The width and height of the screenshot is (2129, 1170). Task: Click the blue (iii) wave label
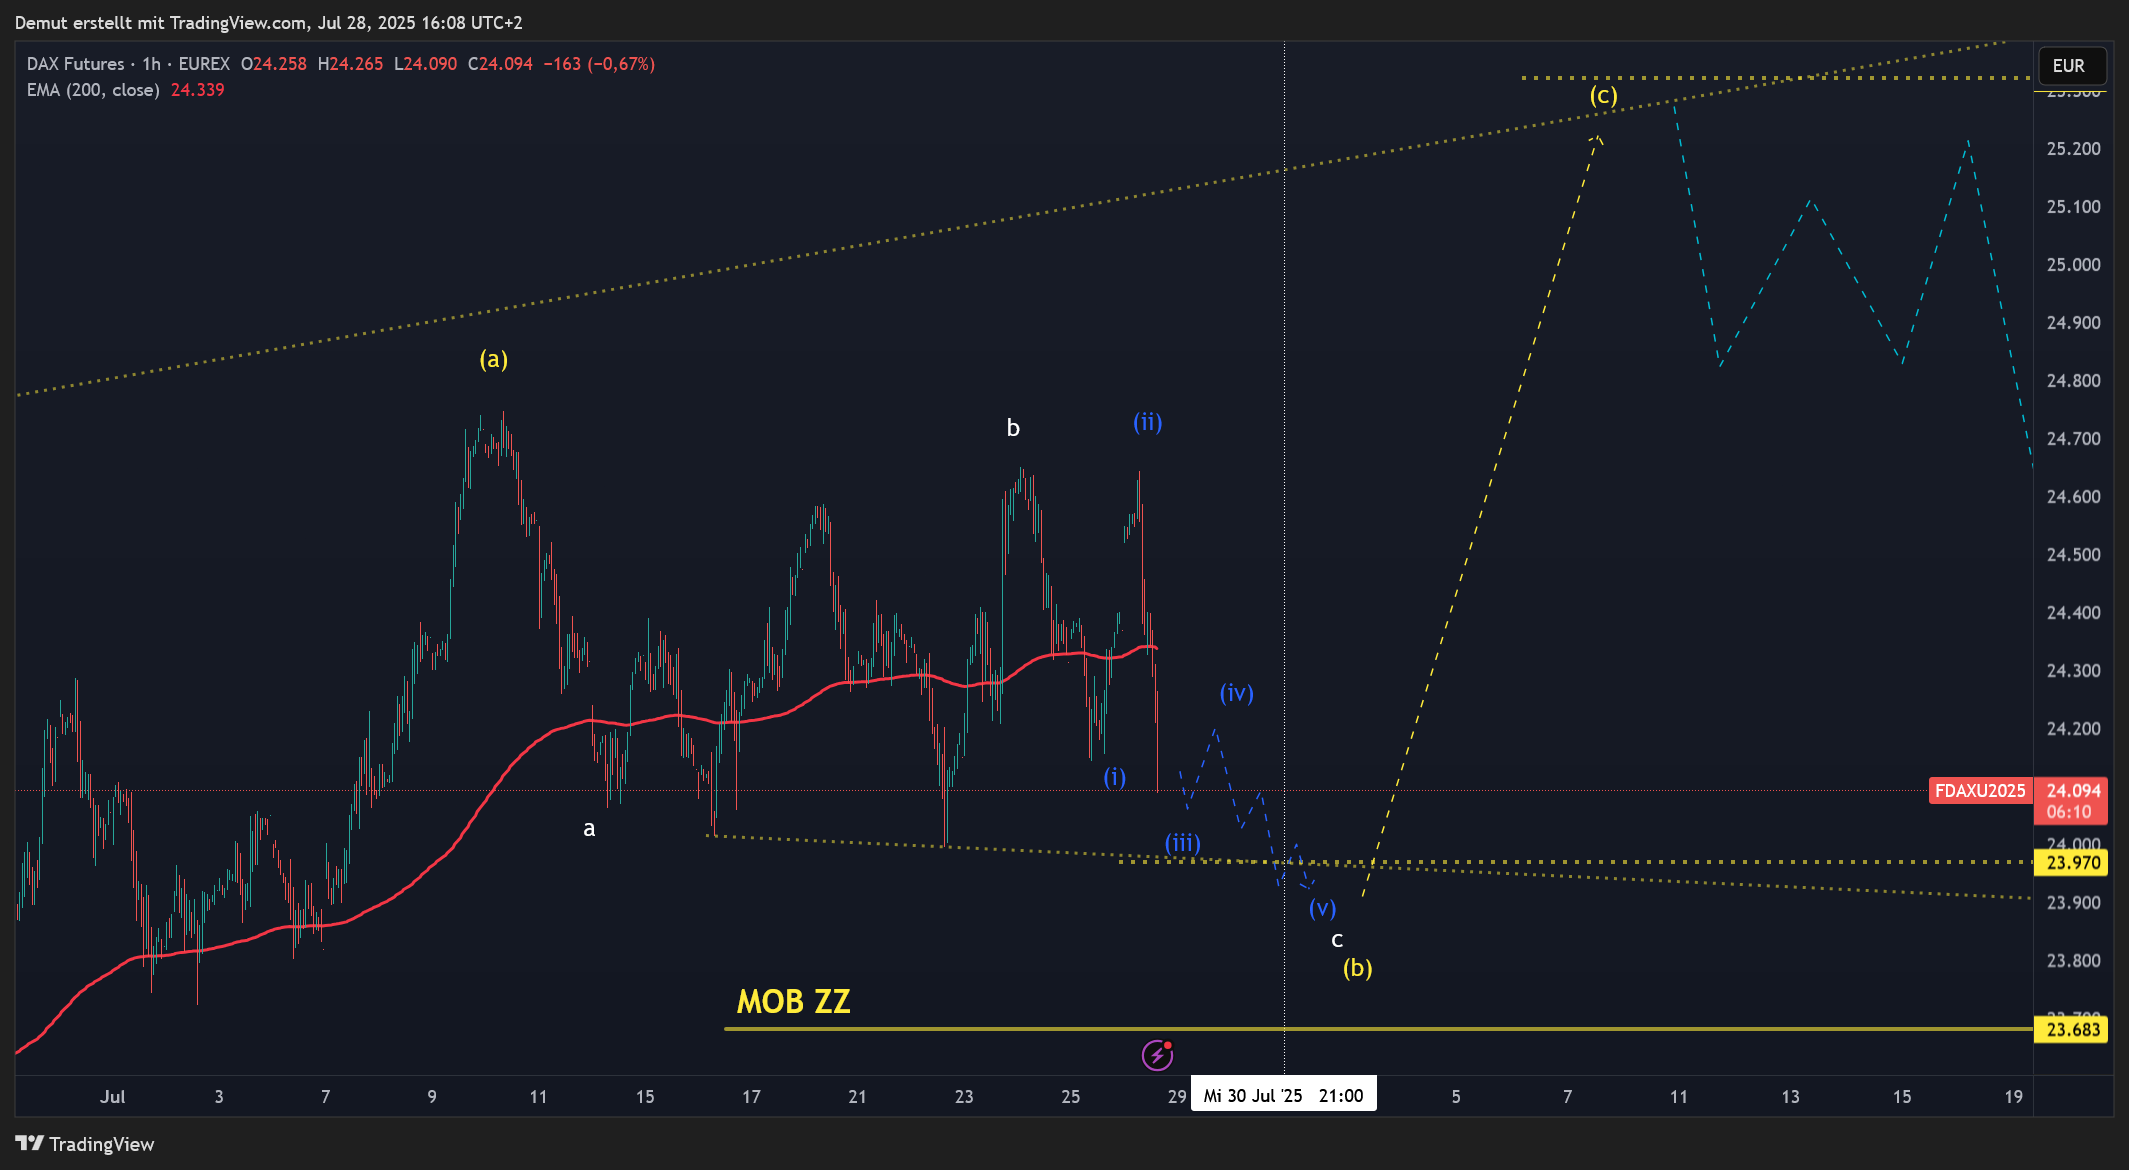1182,843
